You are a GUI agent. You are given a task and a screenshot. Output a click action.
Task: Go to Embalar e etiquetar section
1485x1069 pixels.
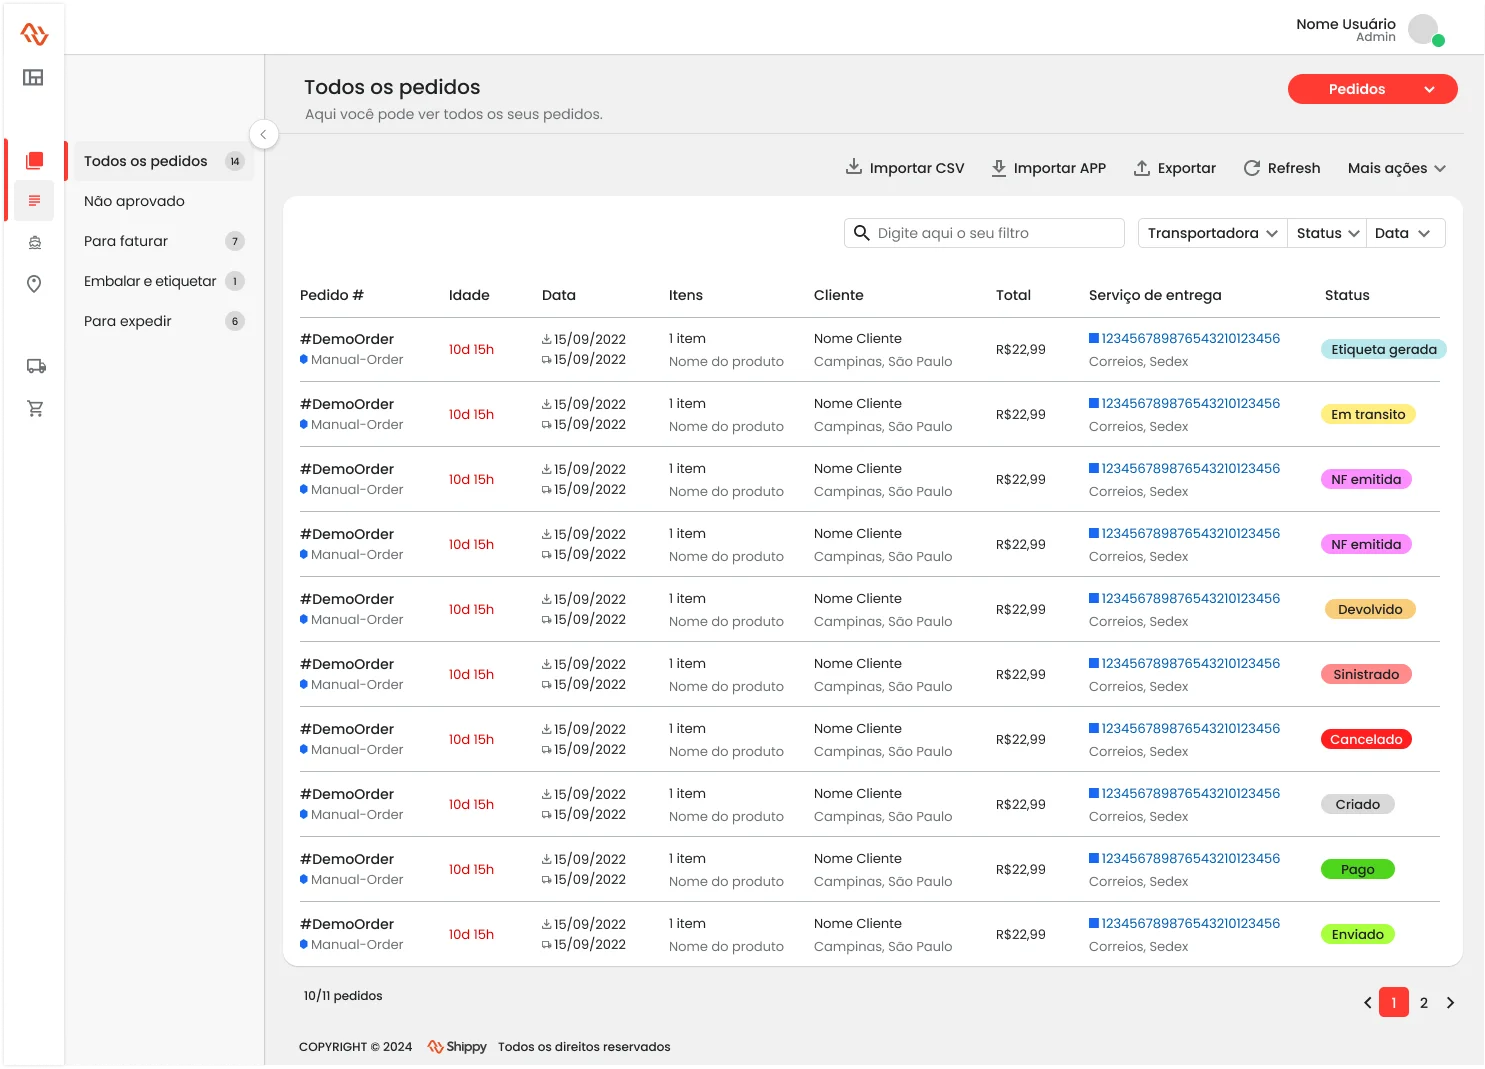150,281
